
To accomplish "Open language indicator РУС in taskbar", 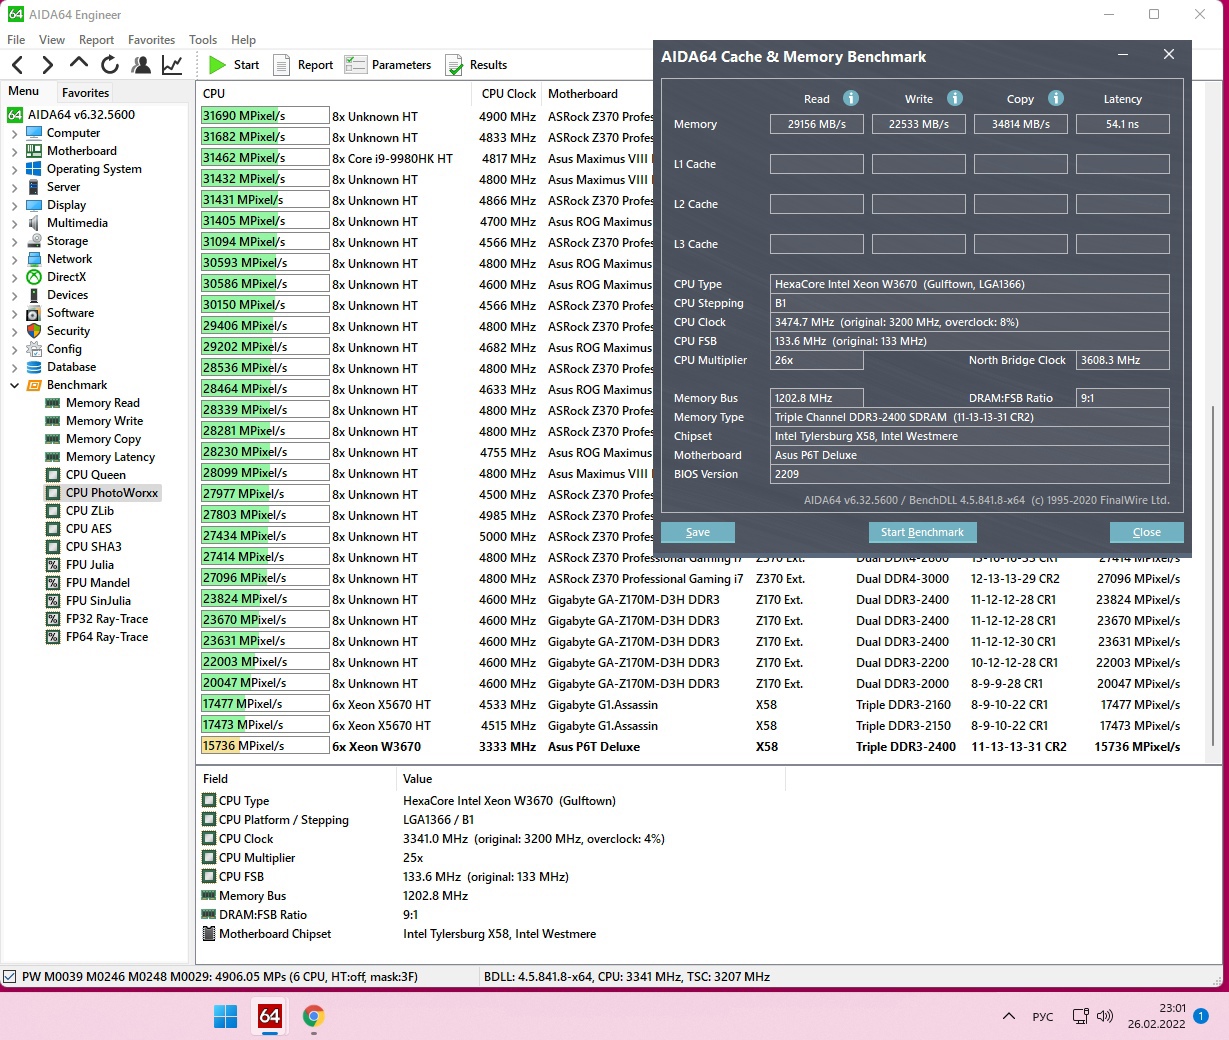I will [x=1043, y=1016].
